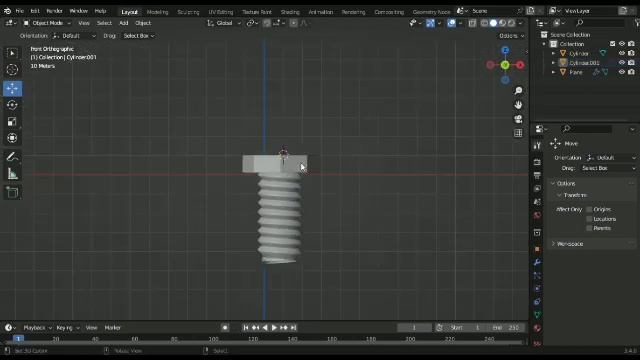
Task: Click the pan view hand icon
Action: tap(518, 105)
